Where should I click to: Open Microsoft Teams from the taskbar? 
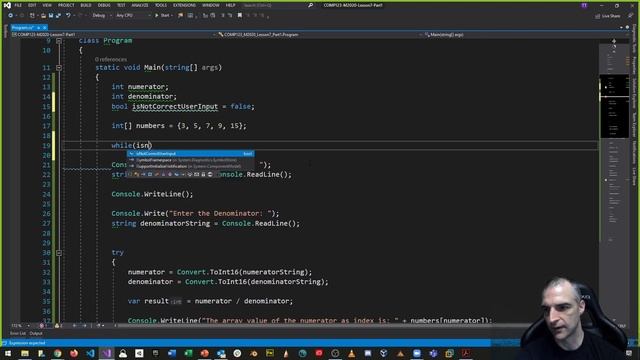[433, 353]
